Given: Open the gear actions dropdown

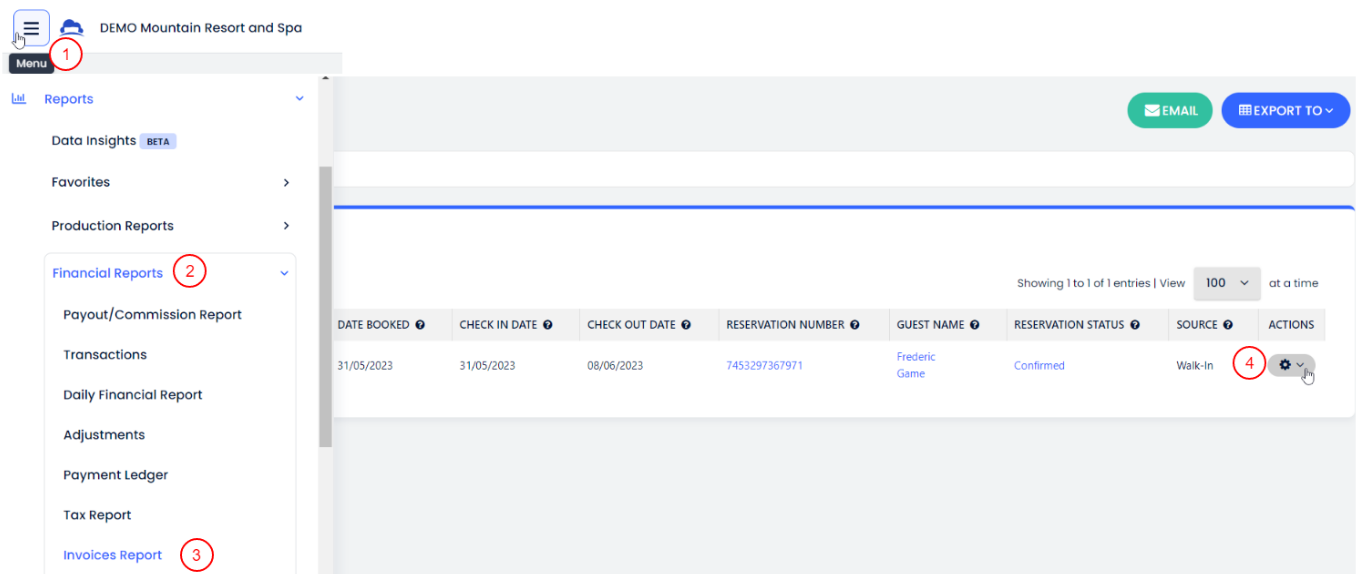Looking at the screenshot, I should [x=1290, y=366].
